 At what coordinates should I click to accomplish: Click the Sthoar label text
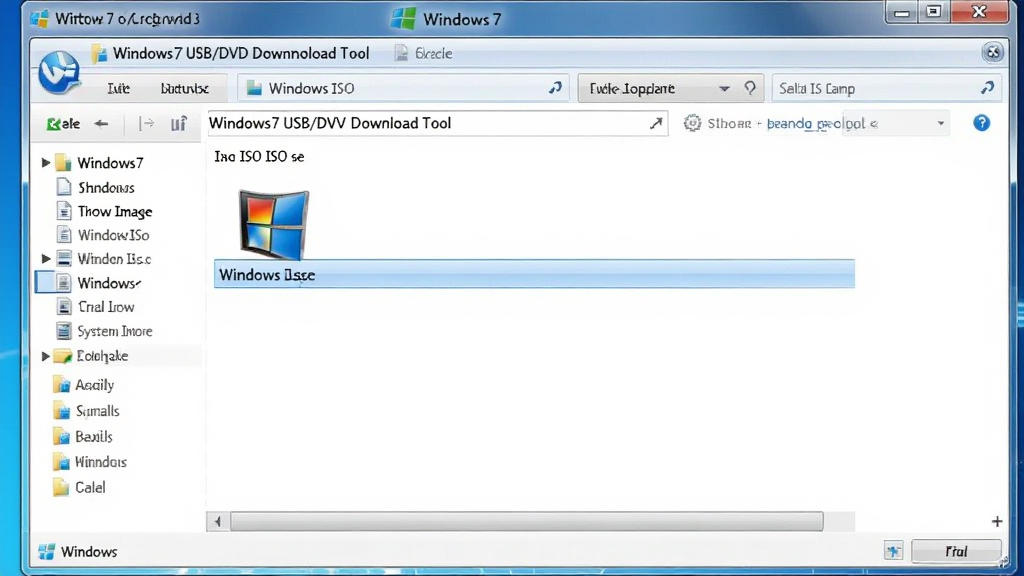(729, 123)
